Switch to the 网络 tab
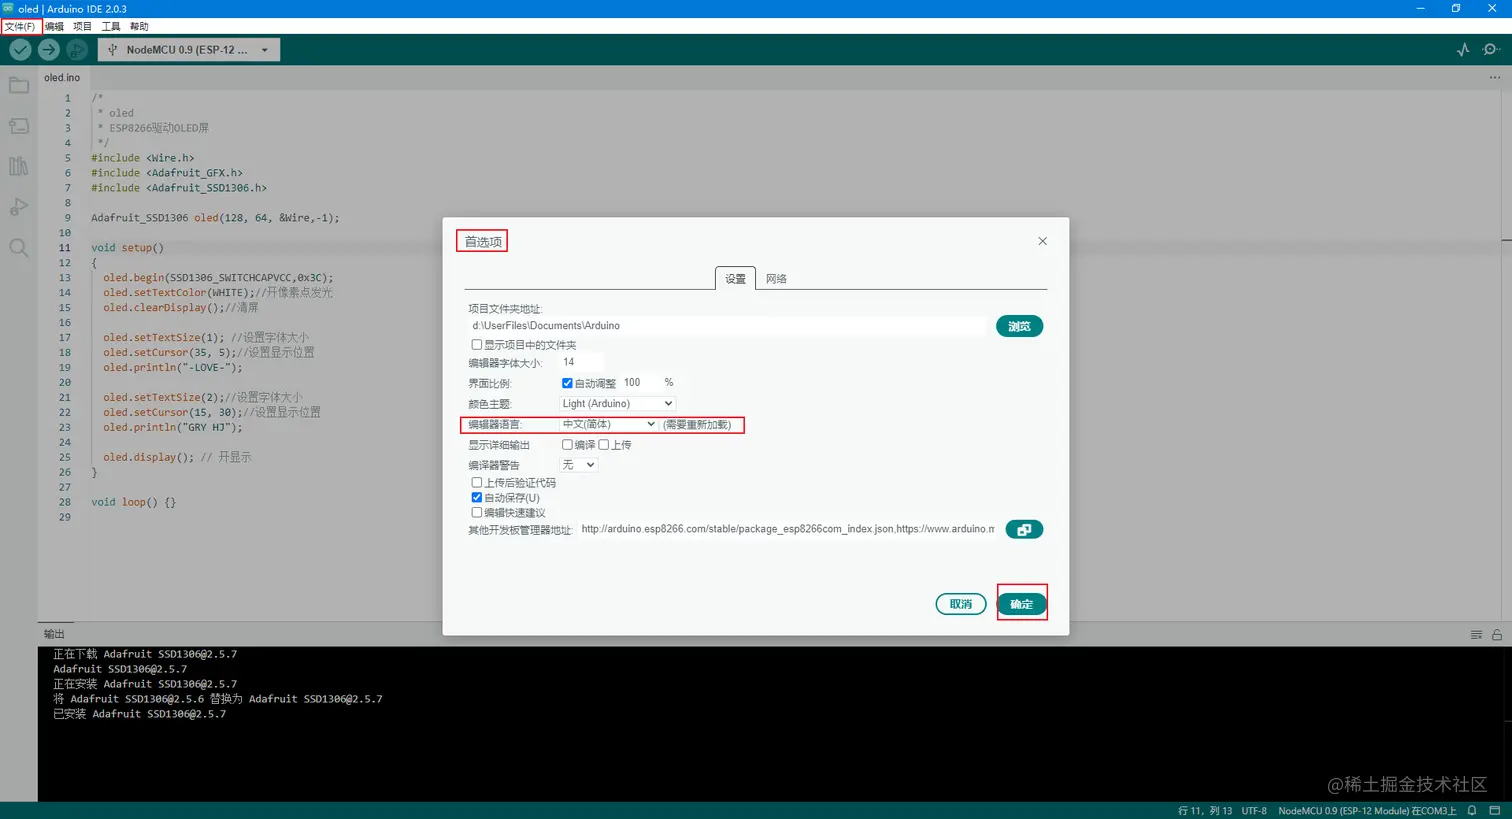 776,278
